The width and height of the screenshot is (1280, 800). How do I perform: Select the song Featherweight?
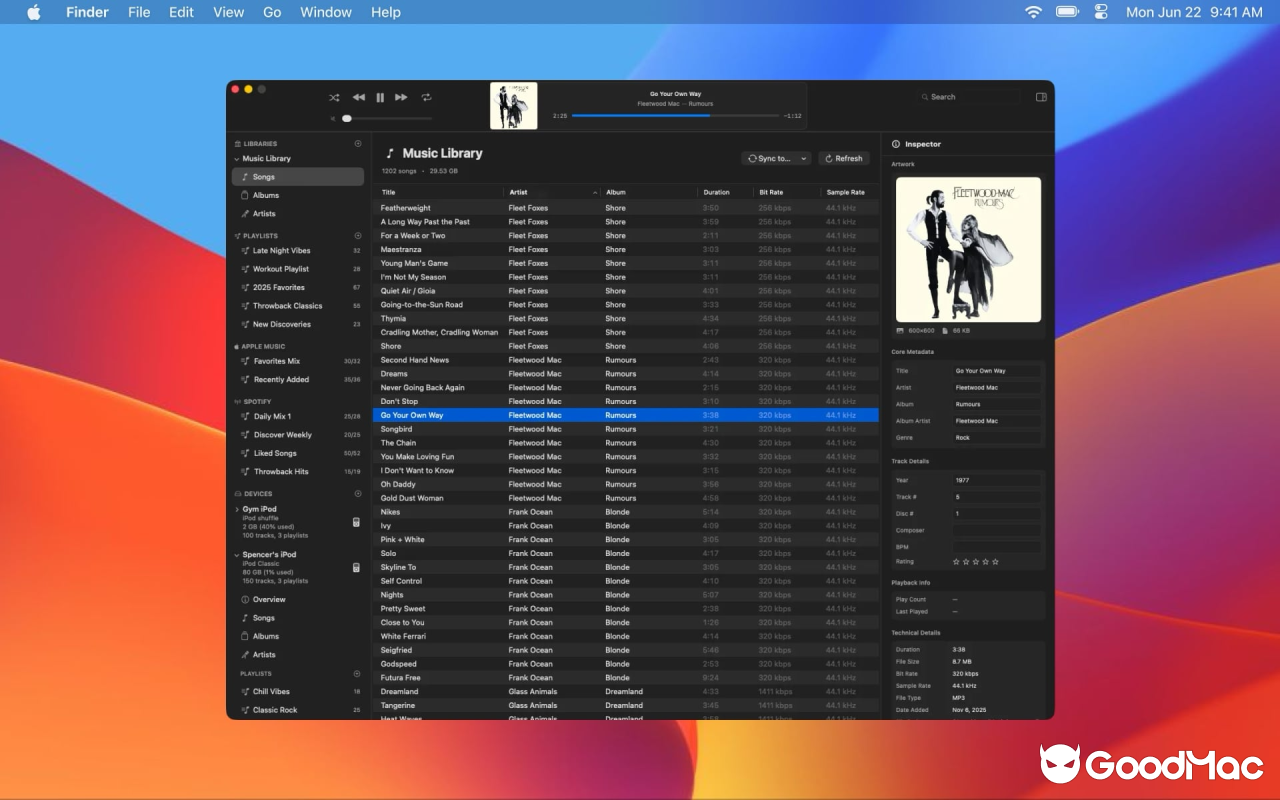(626, 208)
